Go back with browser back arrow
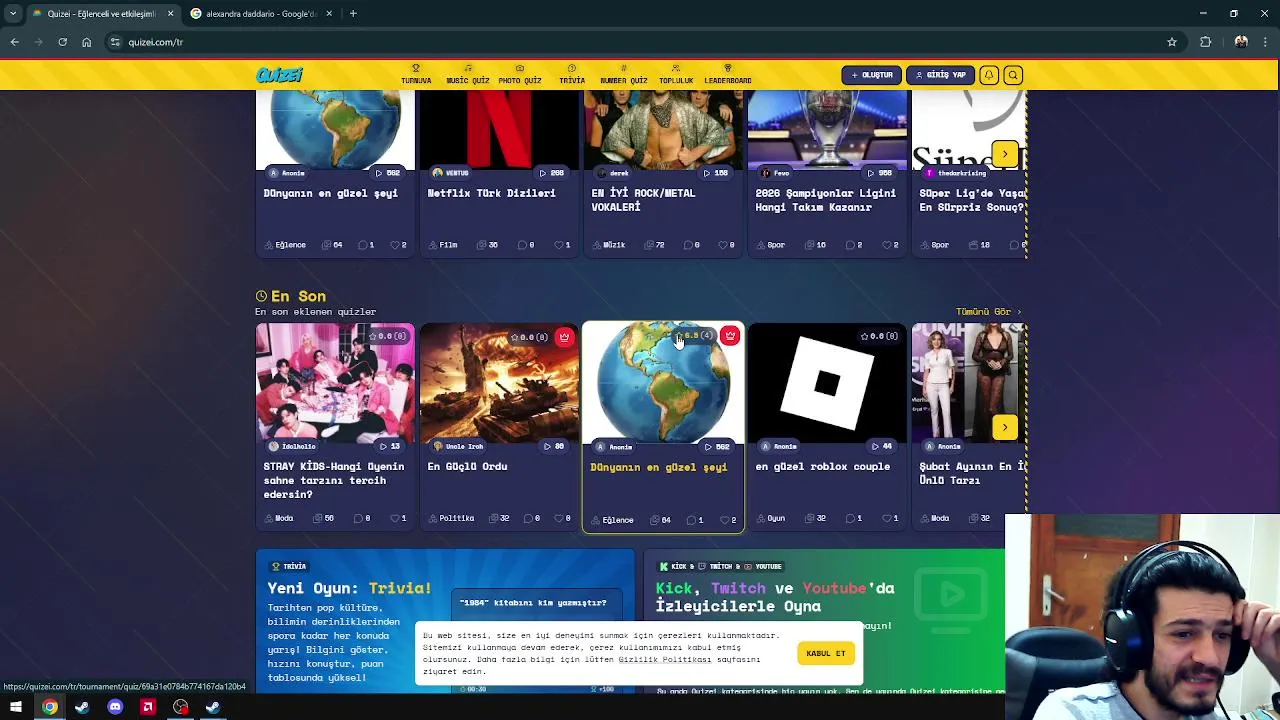The height and width of the screenshot is (720, 1280). (x=14, y=42)
